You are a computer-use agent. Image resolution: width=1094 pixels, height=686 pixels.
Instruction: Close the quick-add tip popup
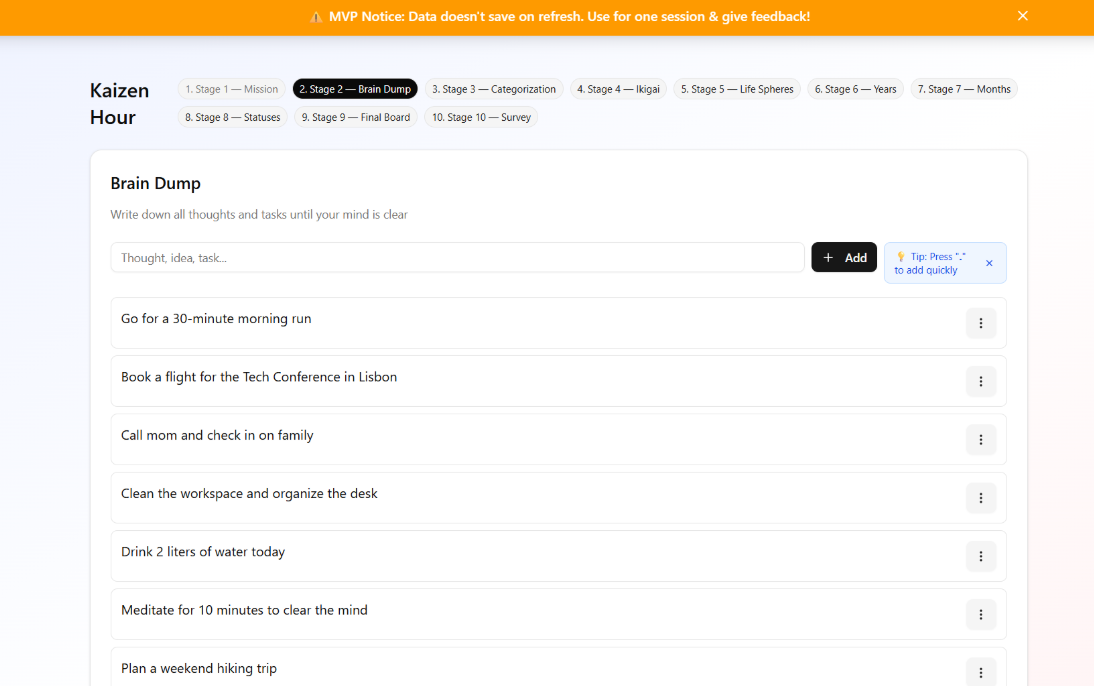click(x=989, y=263)
